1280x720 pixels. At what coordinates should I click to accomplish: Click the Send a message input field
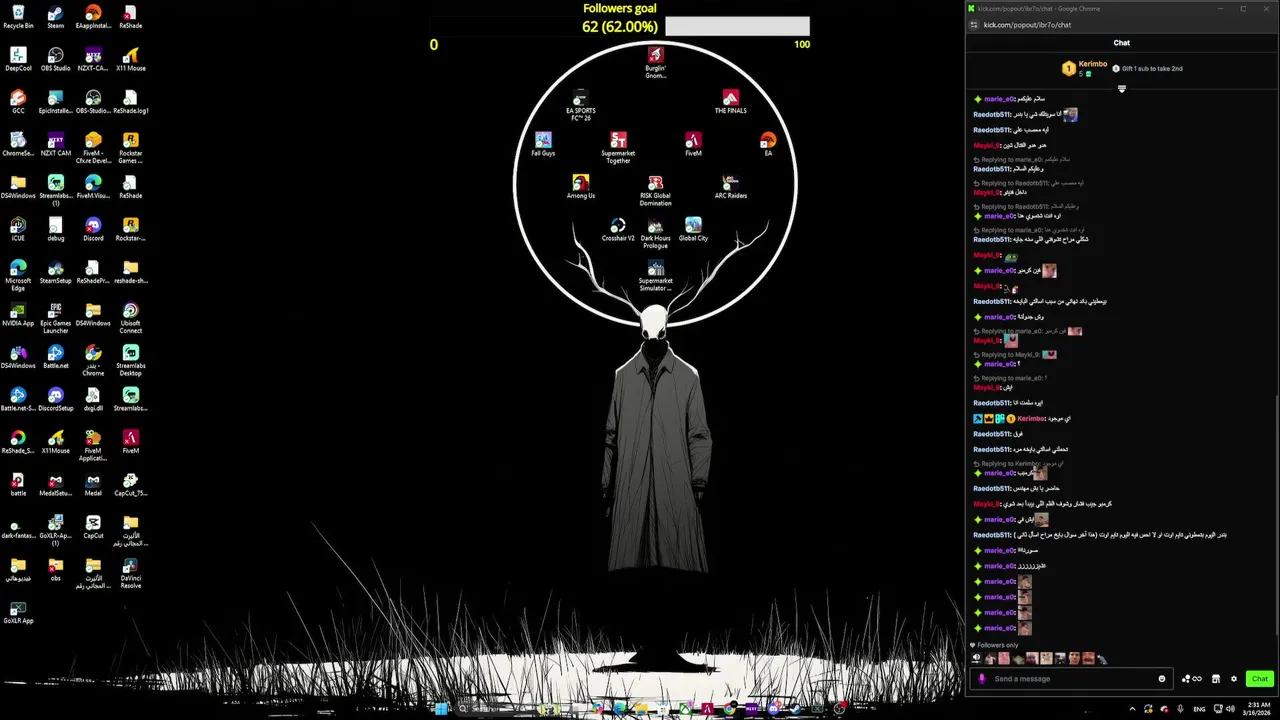[x=1071, y=679]
